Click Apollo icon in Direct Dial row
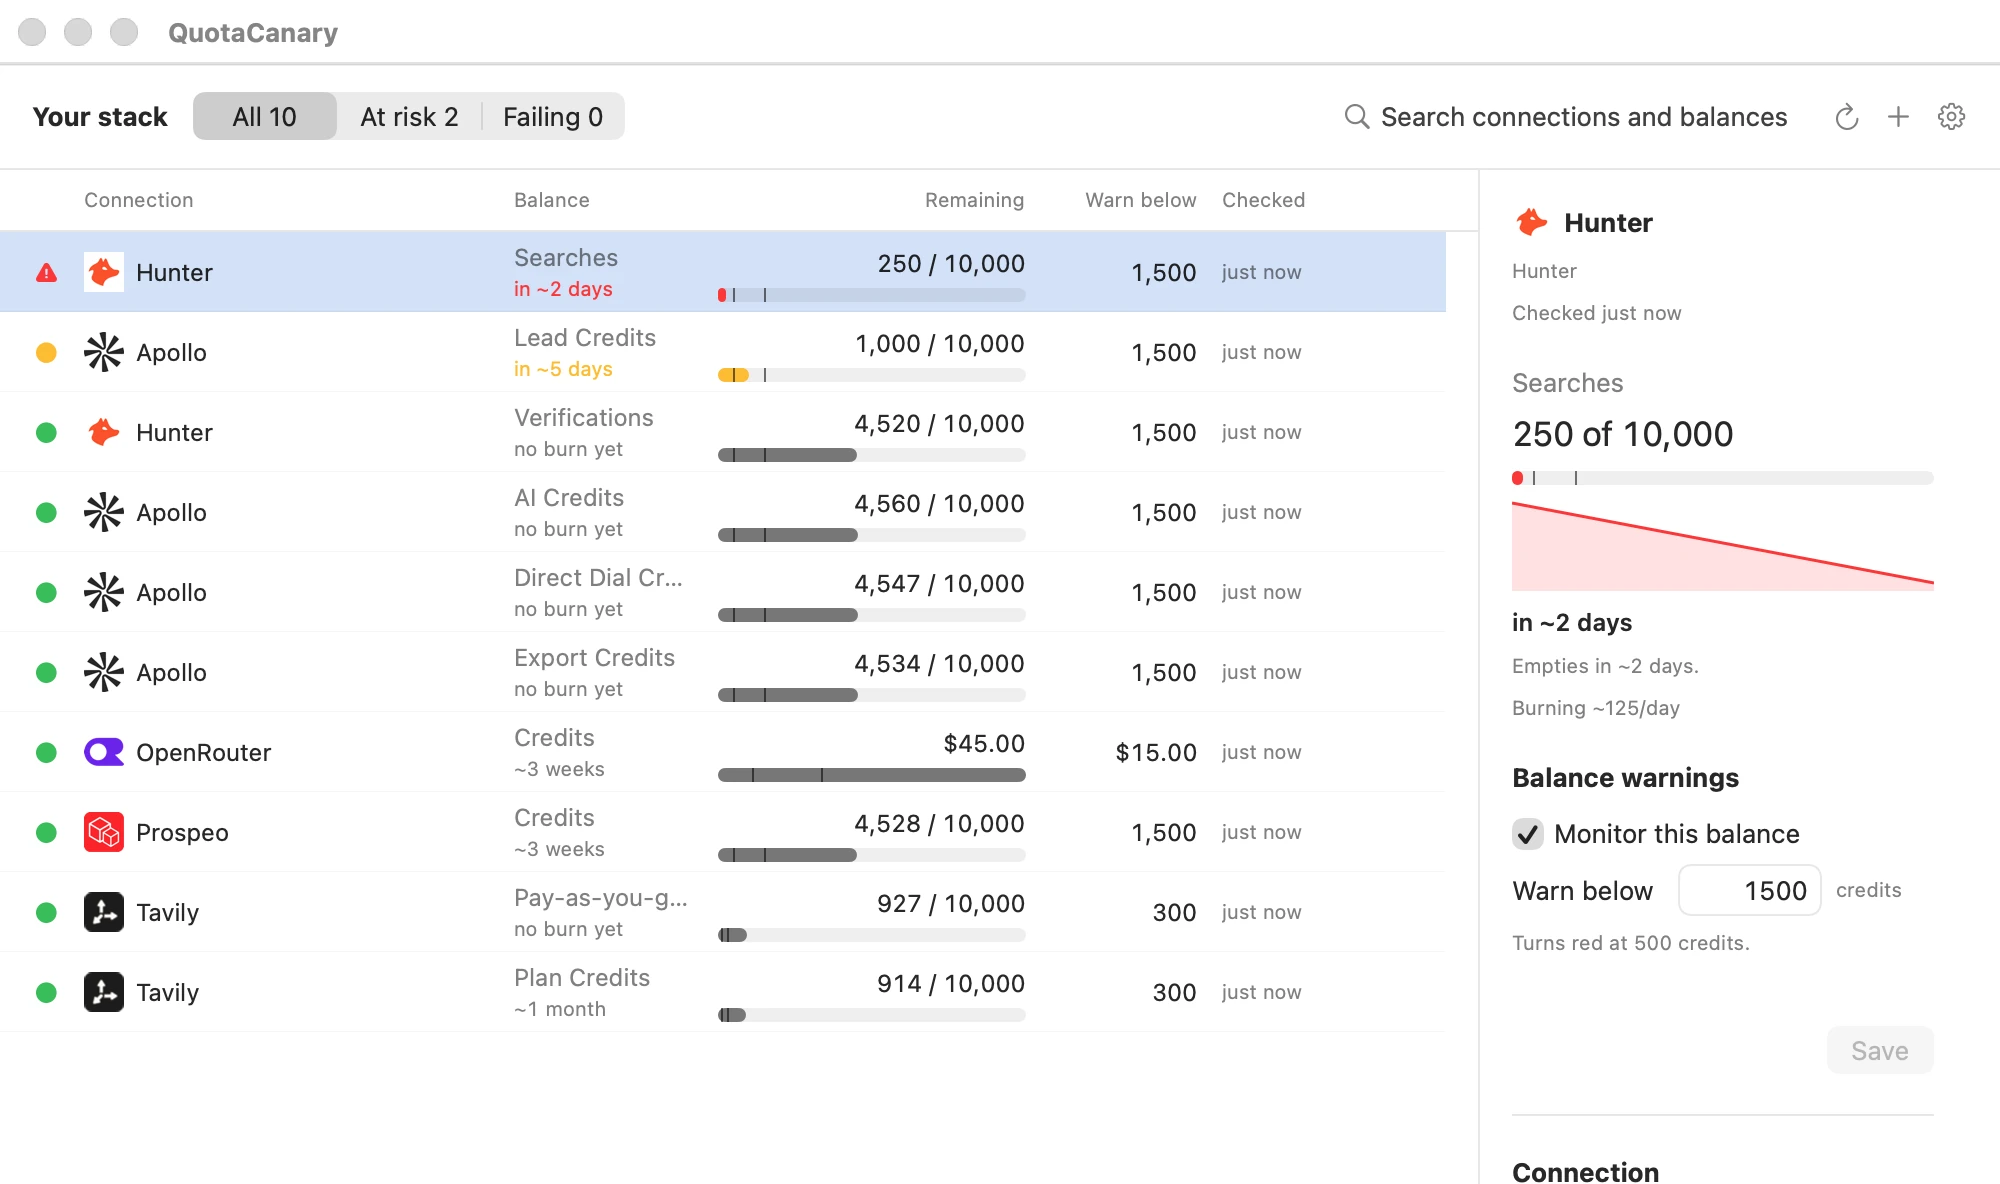The image size is (2000, 1184). pyautogui.click(x=104, y=592)
